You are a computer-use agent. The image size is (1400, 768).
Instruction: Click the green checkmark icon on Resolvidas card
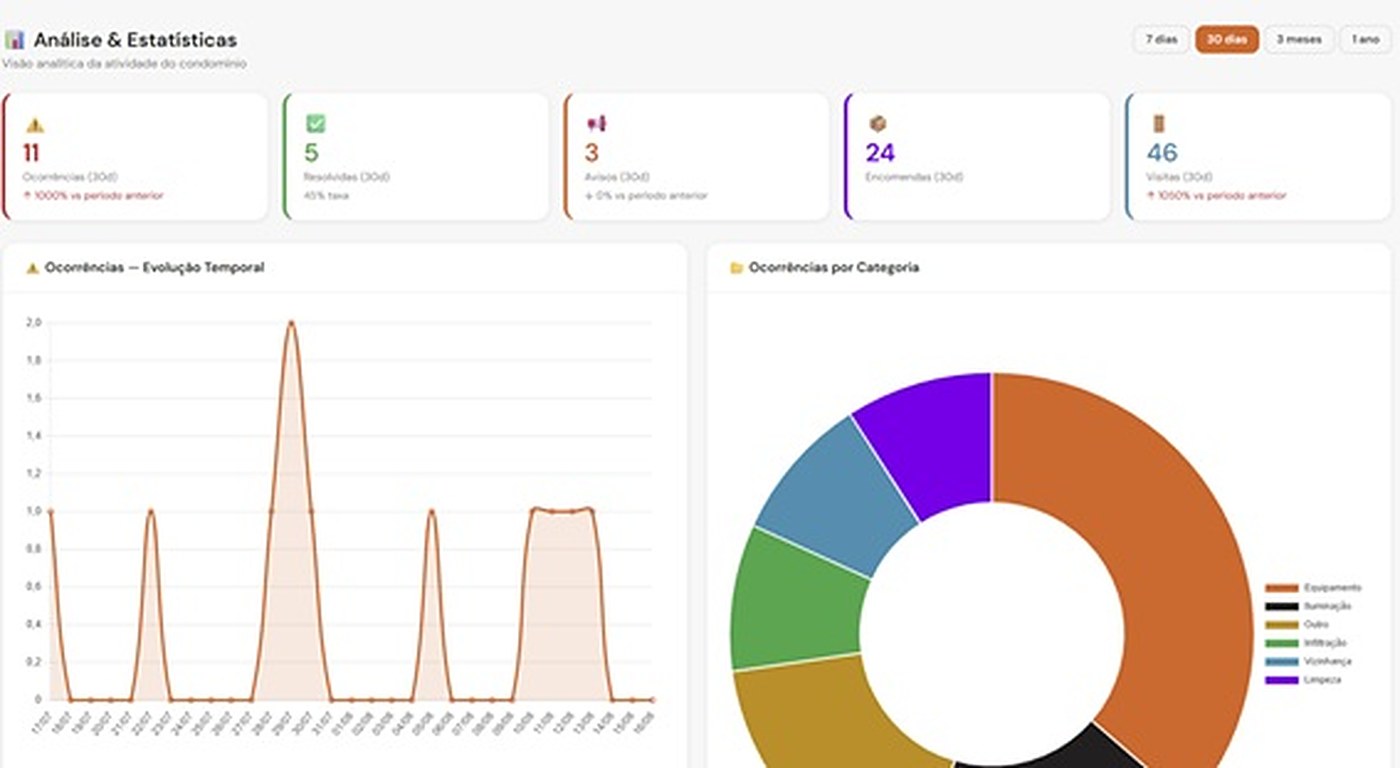[x=316, y=124]
